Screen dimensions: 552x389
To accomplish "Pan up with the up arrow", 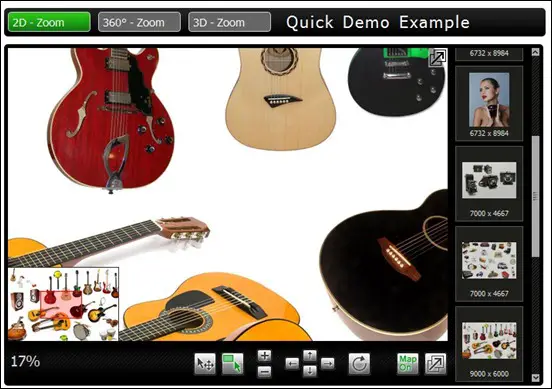I will [310, 356].
